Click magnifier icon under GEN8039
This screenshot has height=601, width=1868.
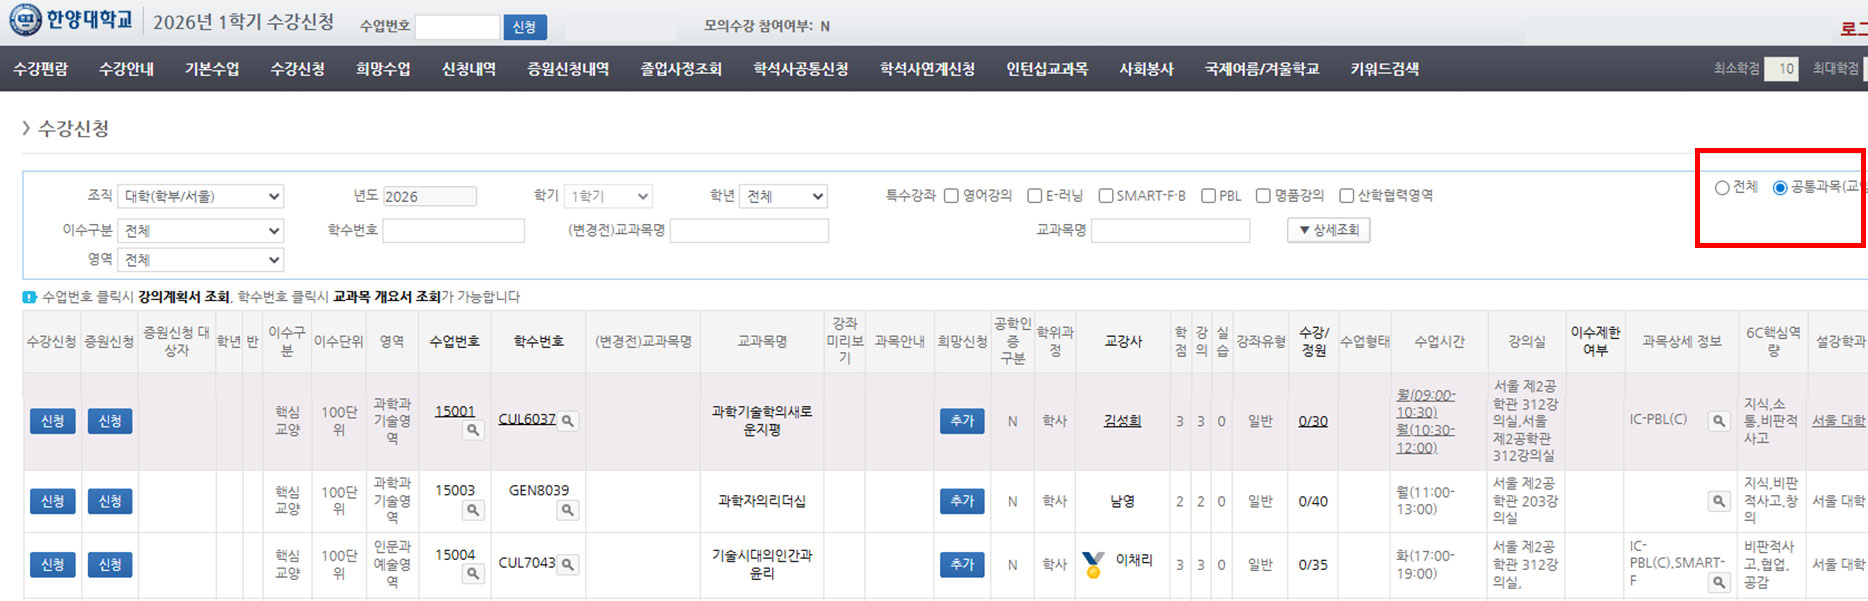coord(568,510)
